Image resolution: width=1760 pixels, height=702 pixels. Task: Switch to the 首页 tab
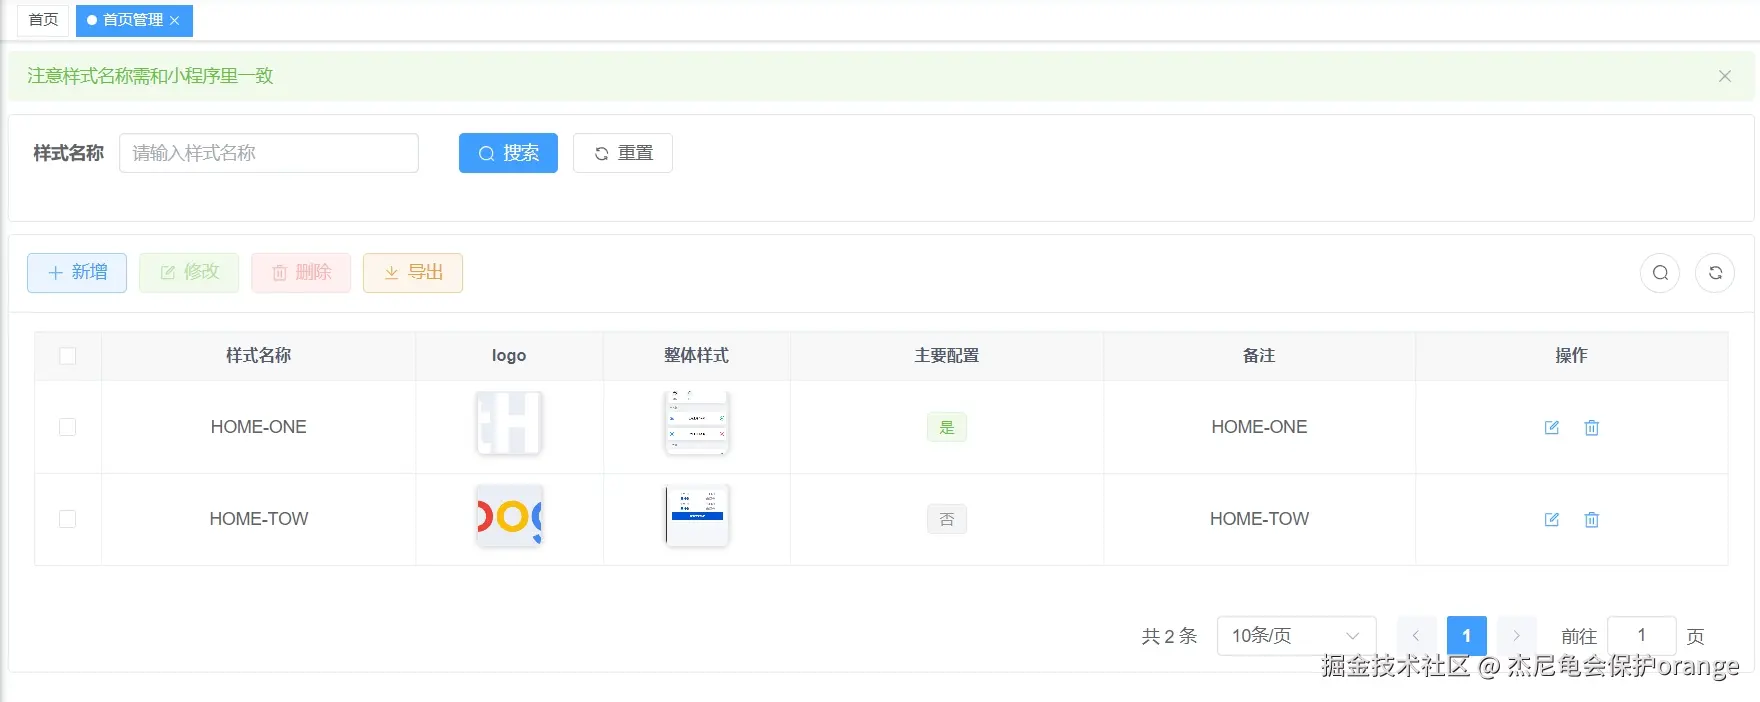(43, 20)
